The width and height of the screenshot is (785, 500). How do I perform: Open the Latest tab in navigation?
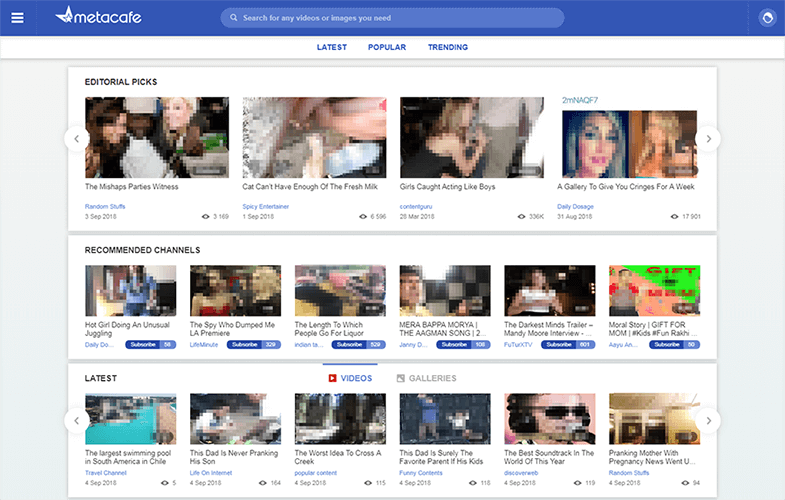click(x=332, y=47)
